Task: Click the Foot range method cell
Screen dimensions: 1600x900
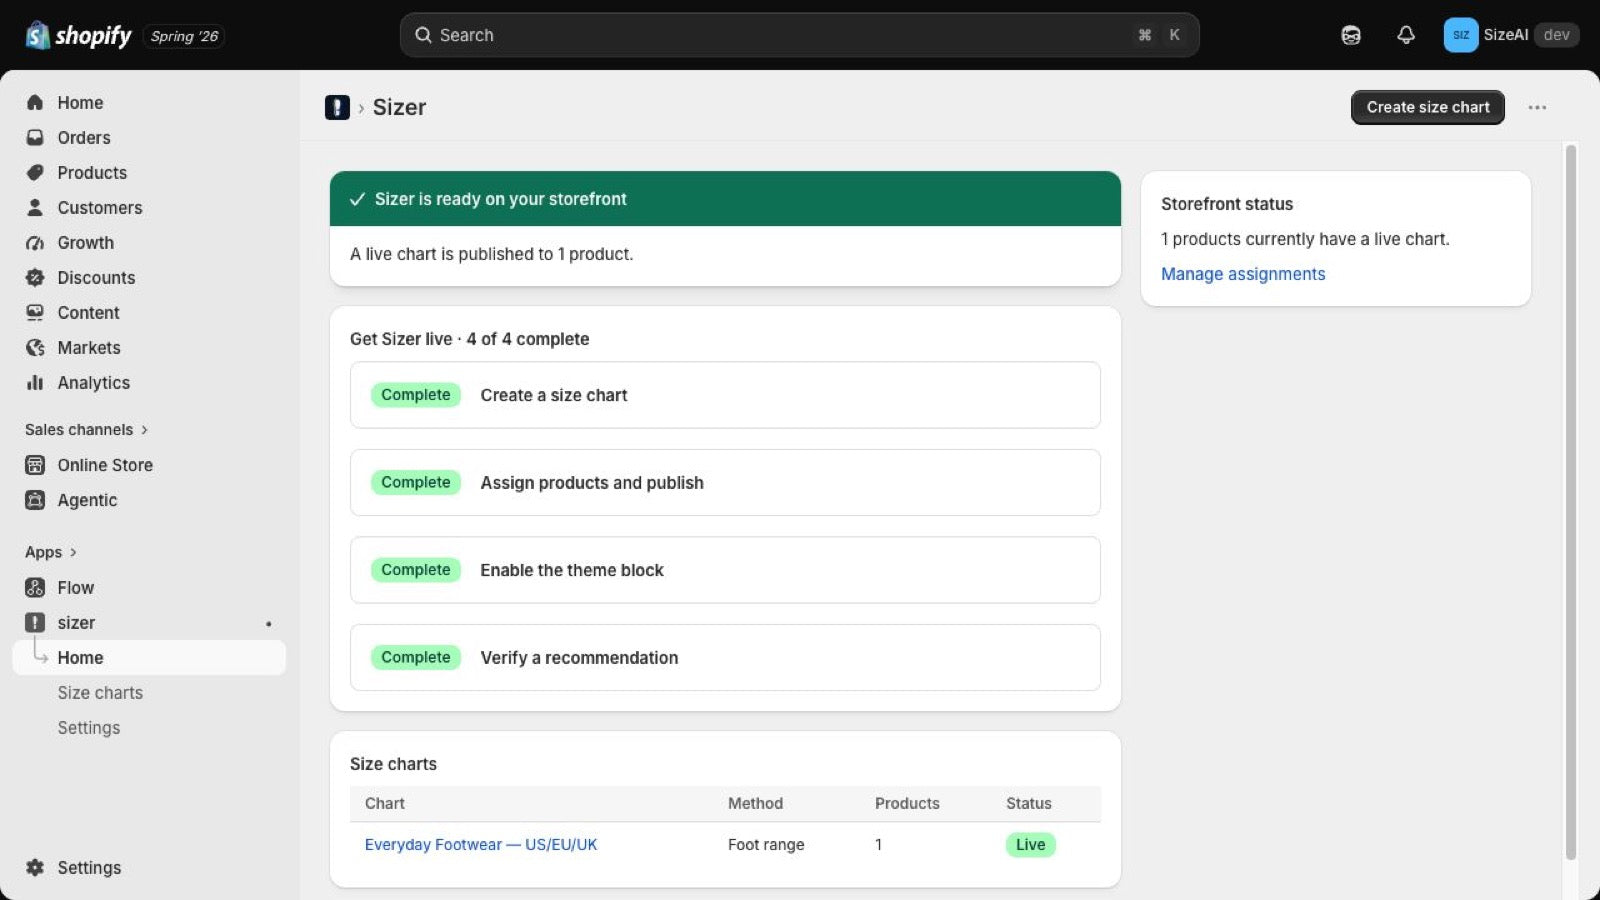Action: [766, 844]
